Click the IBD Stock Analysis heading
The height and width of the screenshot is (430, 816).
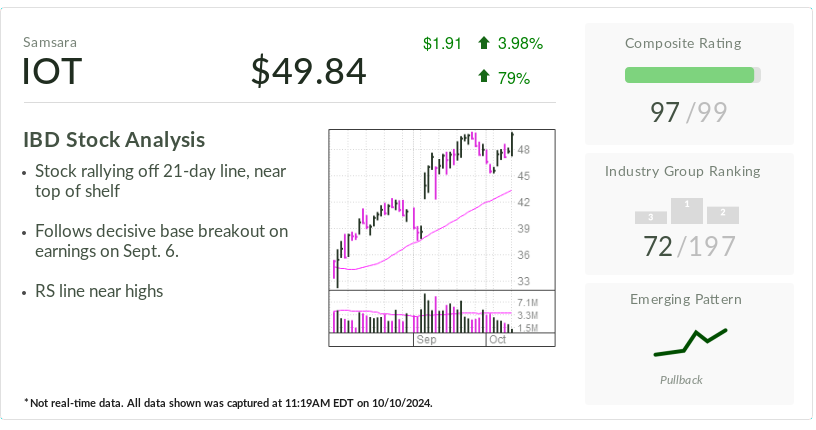click(x=114, y=139)
